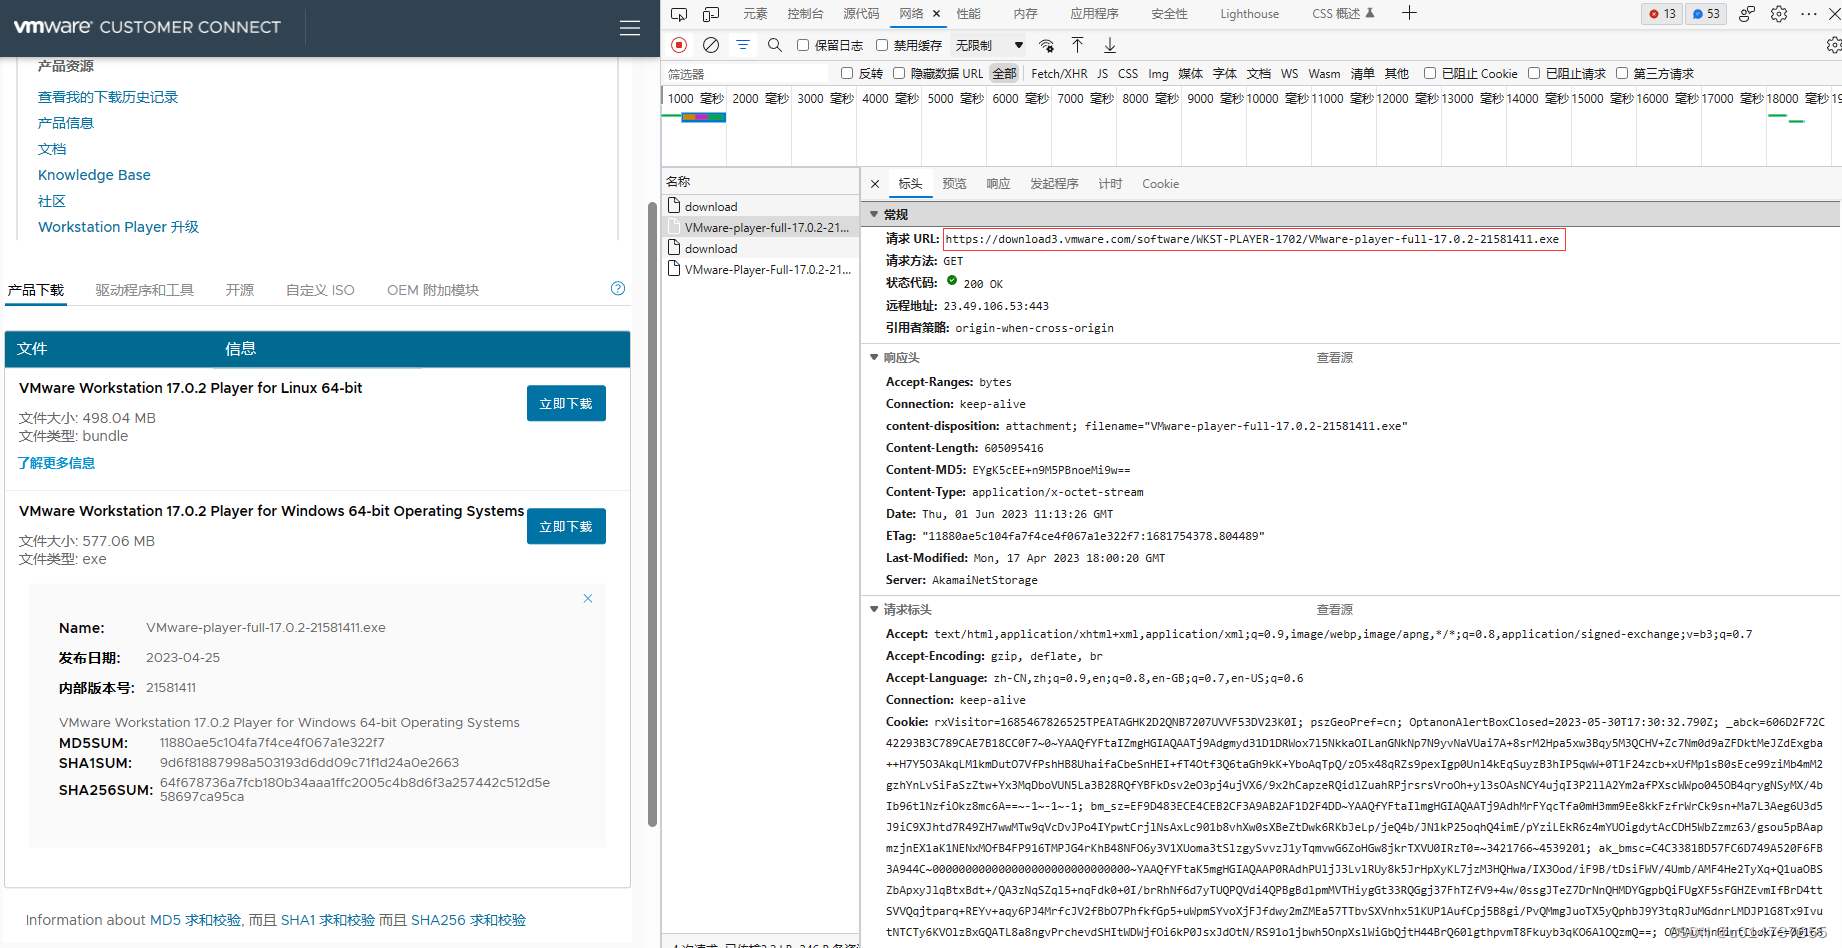View my download history link

108,97
